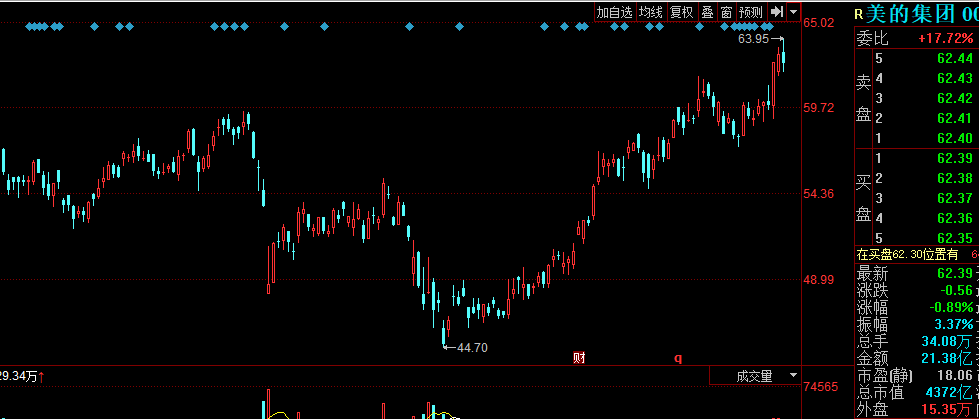Screen dimensions: 979x419
Task: Click the R margin-trading badge icon
Action: [858, 14]
